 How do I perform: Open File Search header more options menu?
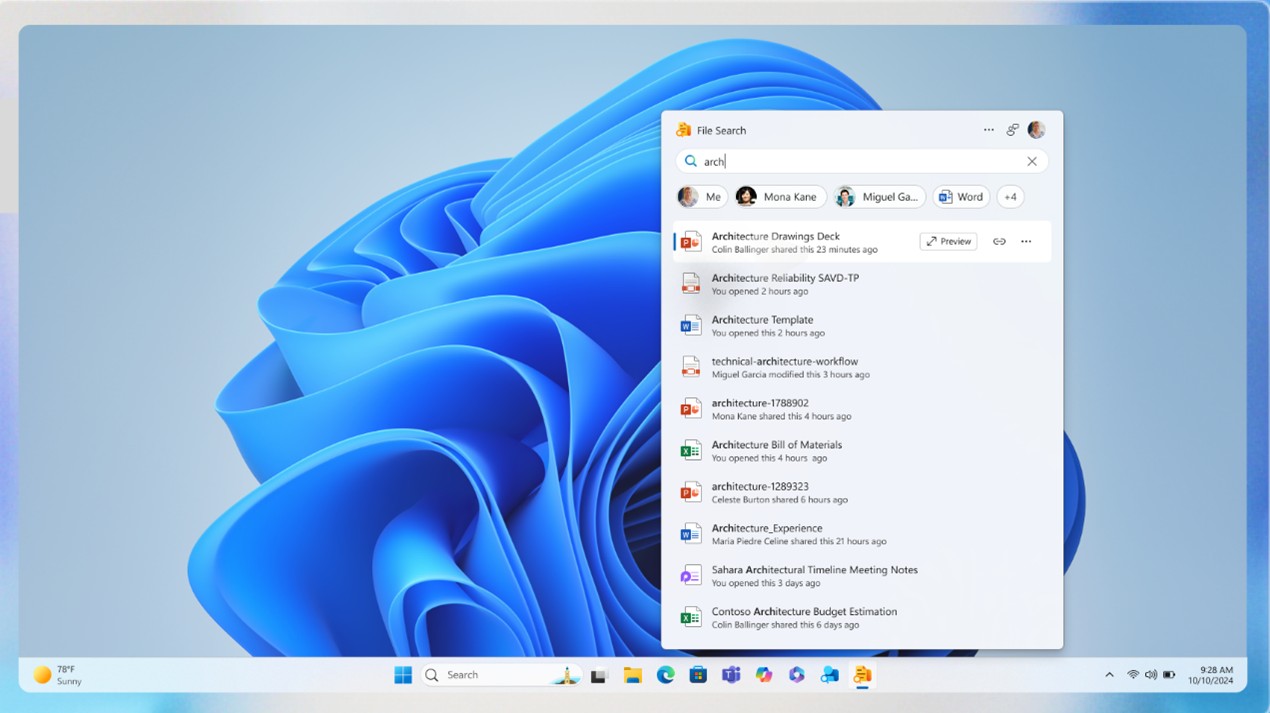click(989, 130)
